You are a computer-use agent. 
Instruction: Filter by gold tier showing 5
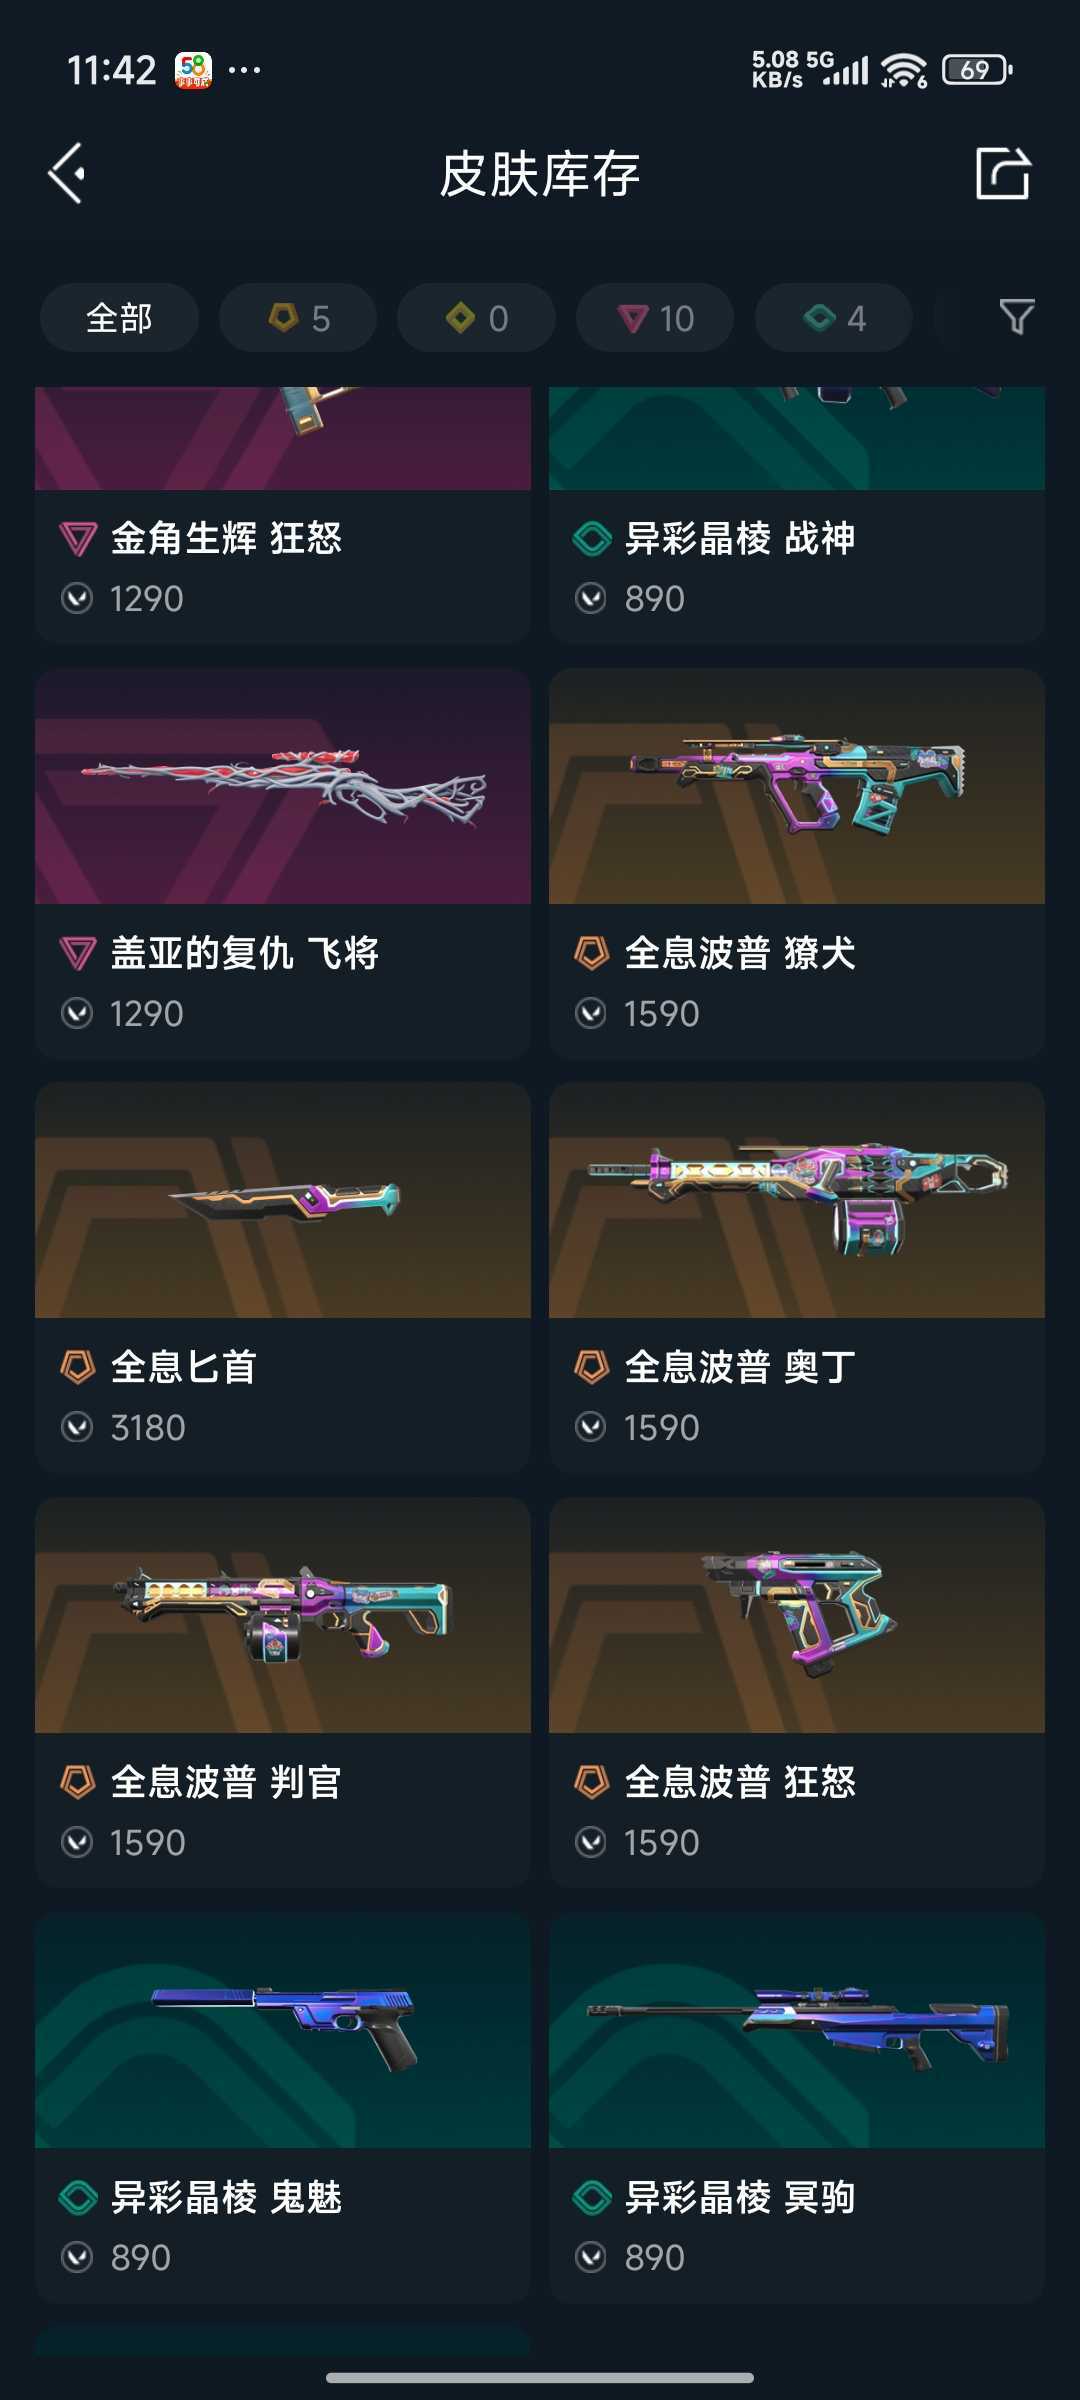pyautogui.click(x=298, y=318)
